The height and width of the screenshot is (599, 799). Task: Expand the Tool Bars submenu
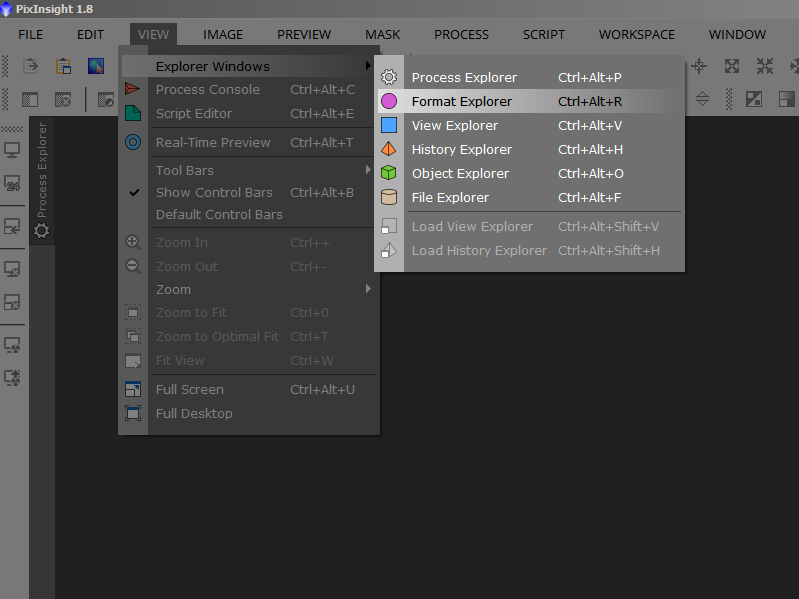[248, 170]
